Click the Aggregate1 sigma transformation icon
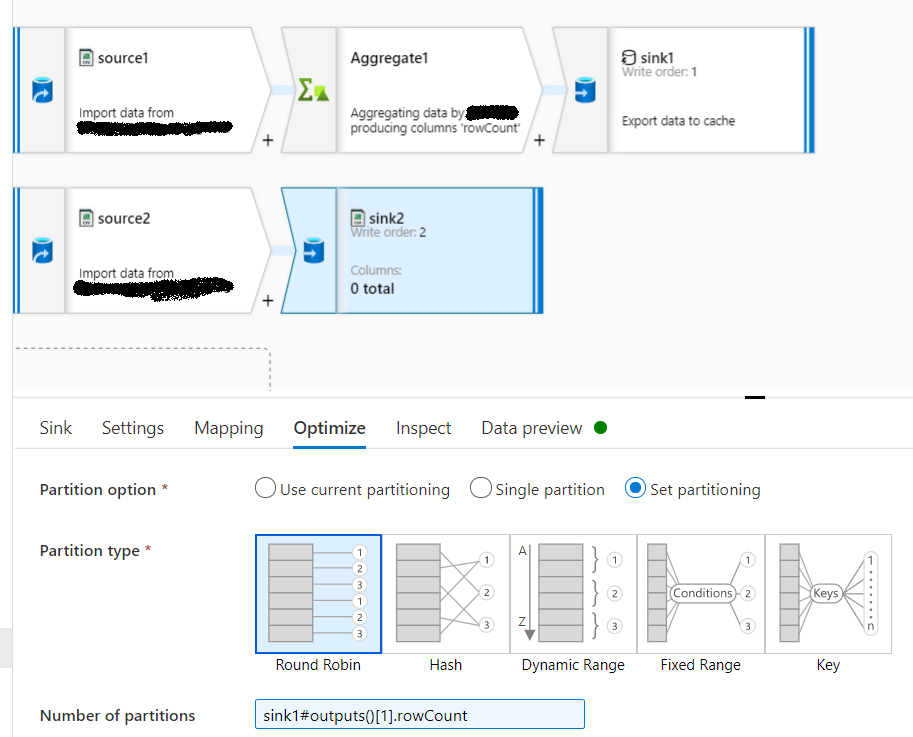 tap(313, 89)
